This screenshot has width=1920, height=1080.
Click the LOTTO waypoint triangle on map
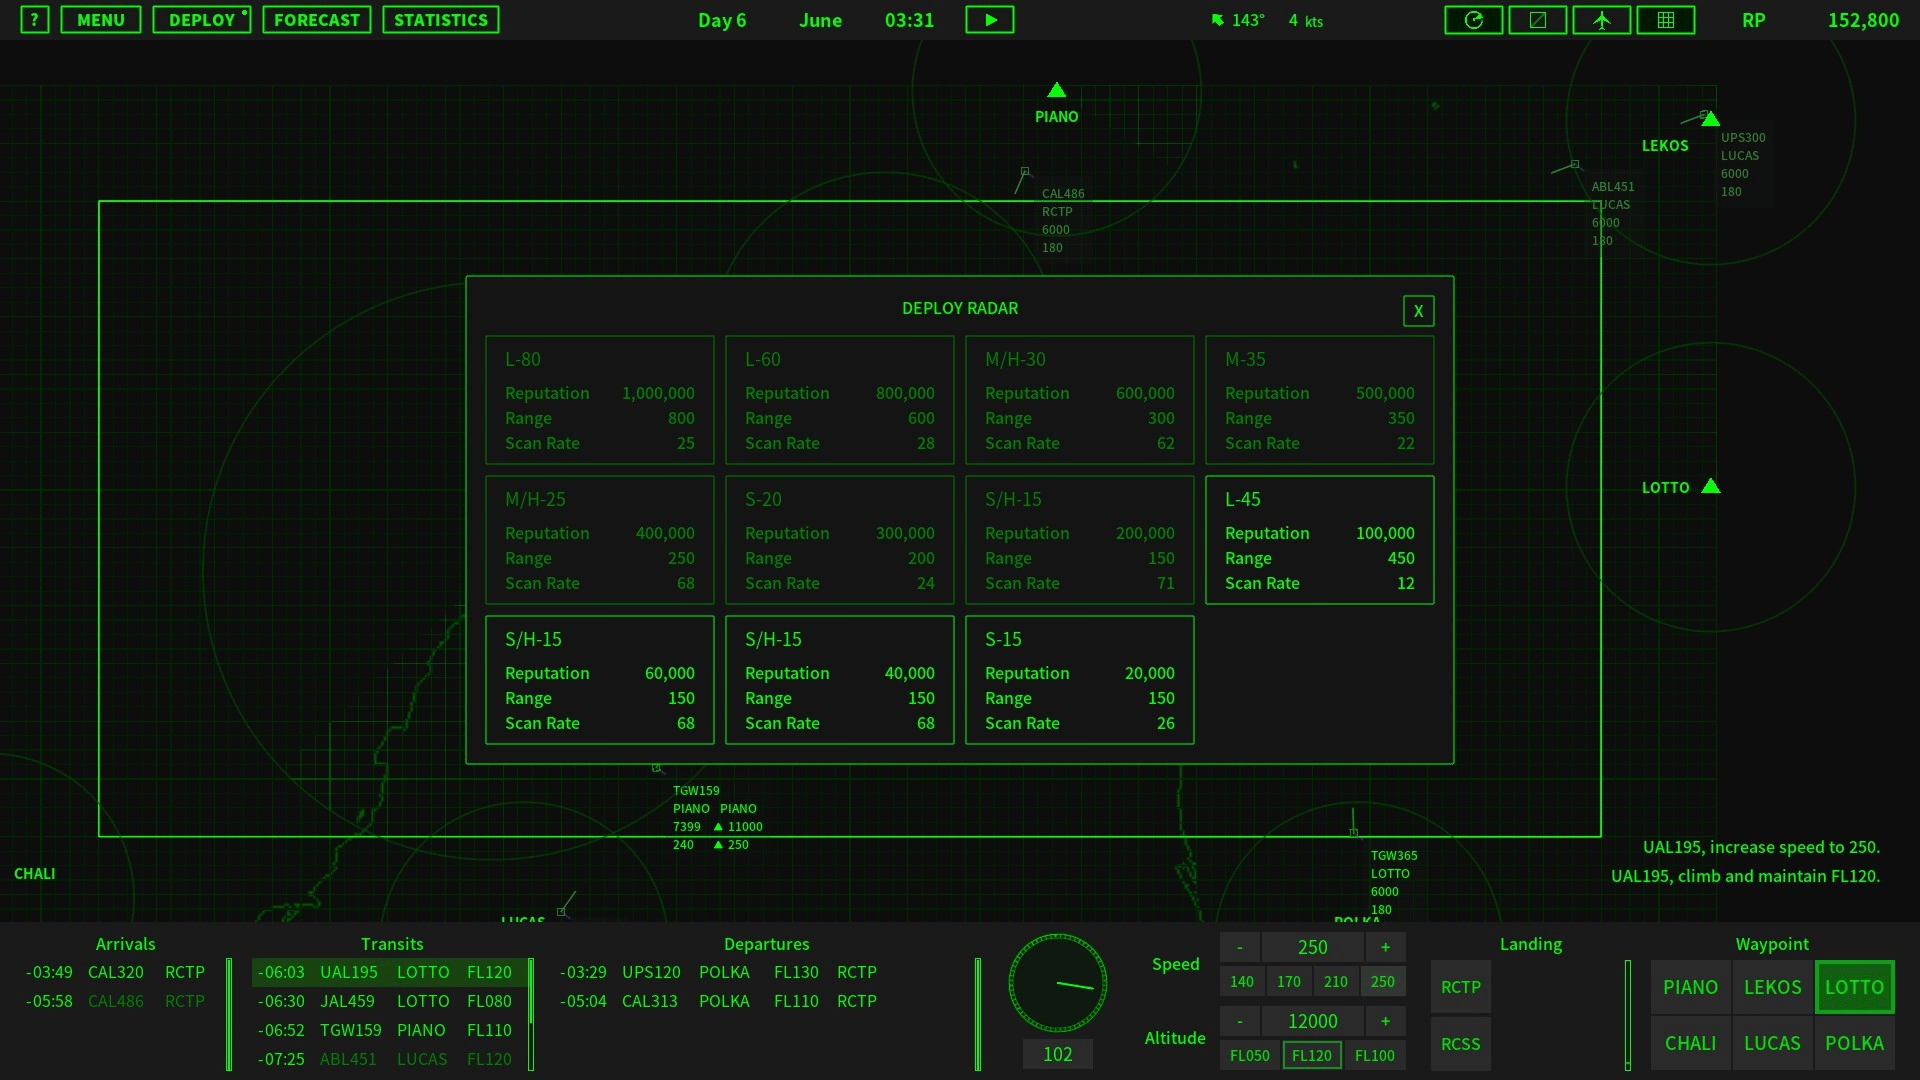[1710, 487]
